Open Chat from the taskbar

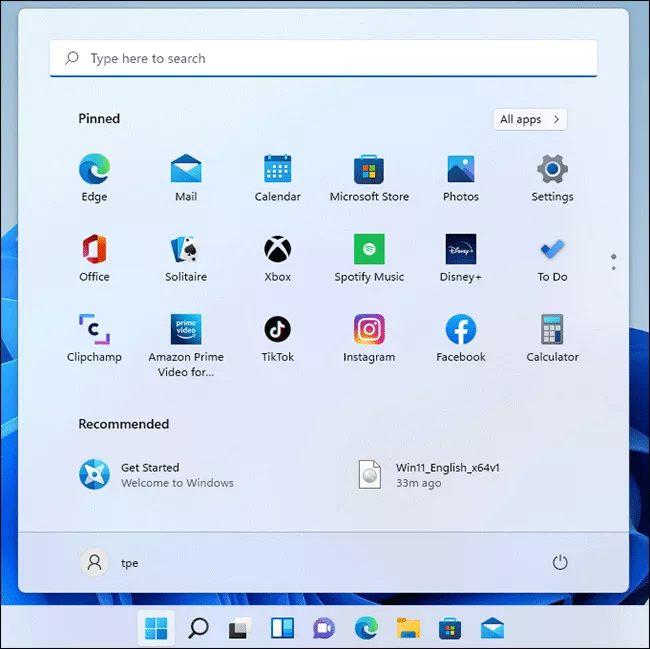tap(324, 628)
